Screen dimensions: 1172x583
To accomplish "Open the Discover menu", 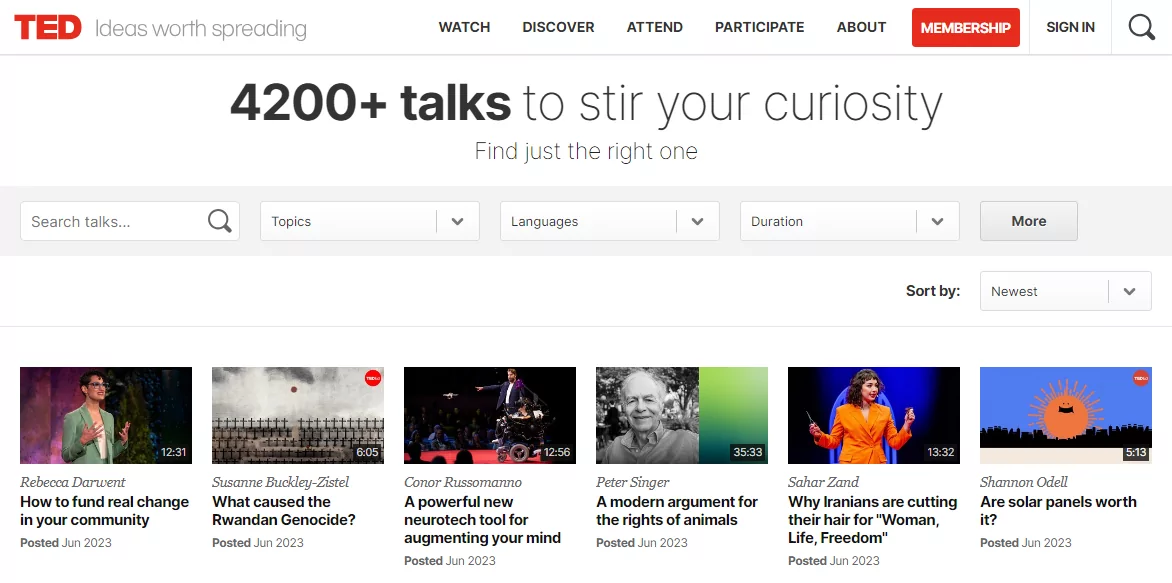I will click(x=558, y=28).
